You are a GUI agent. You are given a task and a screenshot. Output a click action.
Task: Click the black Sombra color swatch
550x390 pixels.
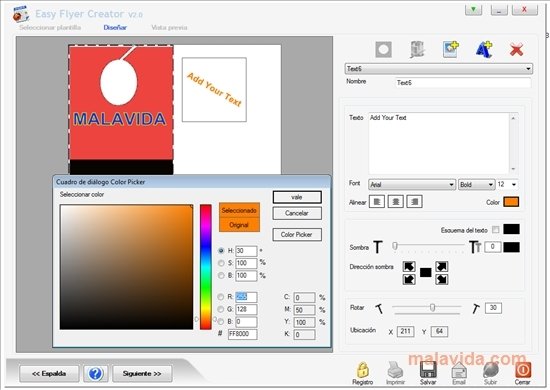click(x=511, y=247)
